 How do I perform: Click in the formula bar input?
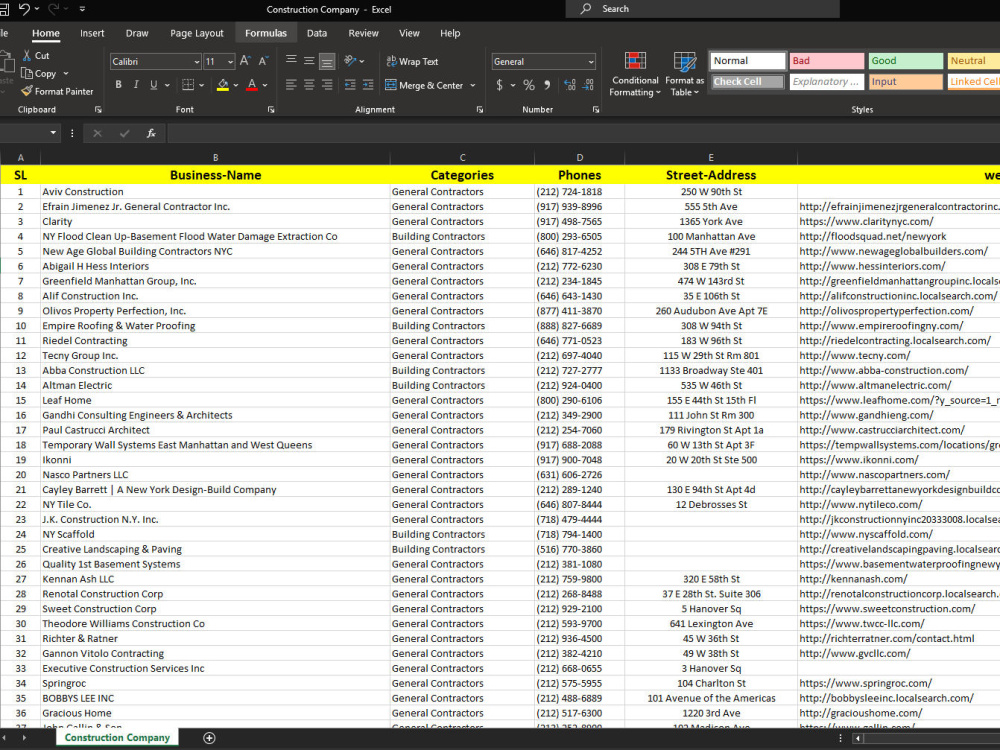pyautogui.click(x=583, y=133)
